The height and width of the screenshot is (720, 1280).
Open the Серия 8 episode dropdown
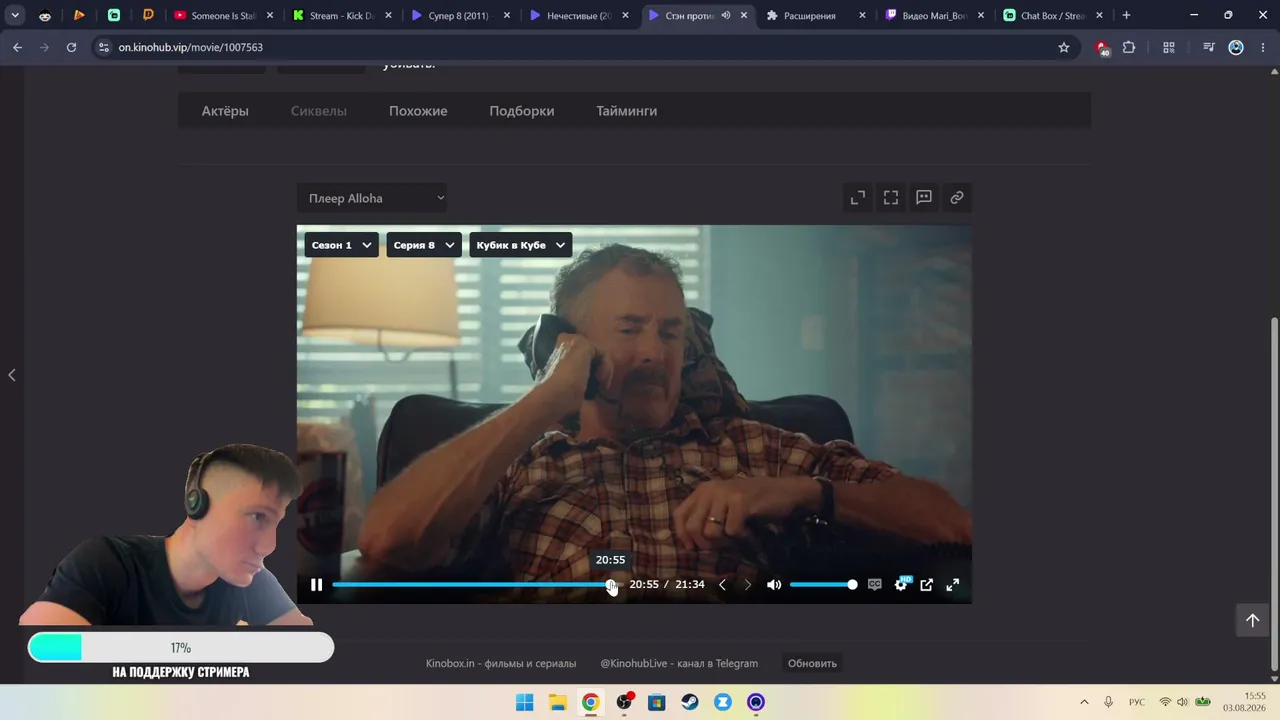point(424,245)
